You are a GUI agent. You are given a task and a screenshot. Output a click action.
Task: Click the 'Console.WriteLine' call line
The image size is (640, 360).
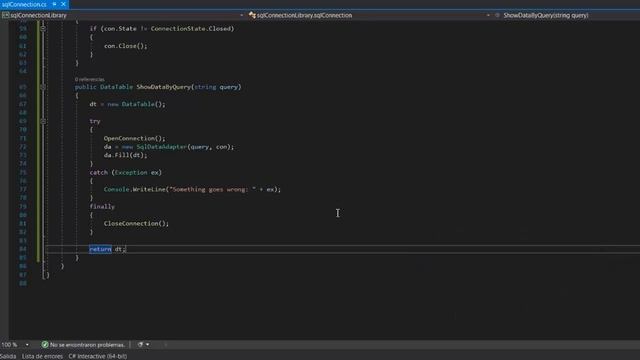tap(192, 189)
